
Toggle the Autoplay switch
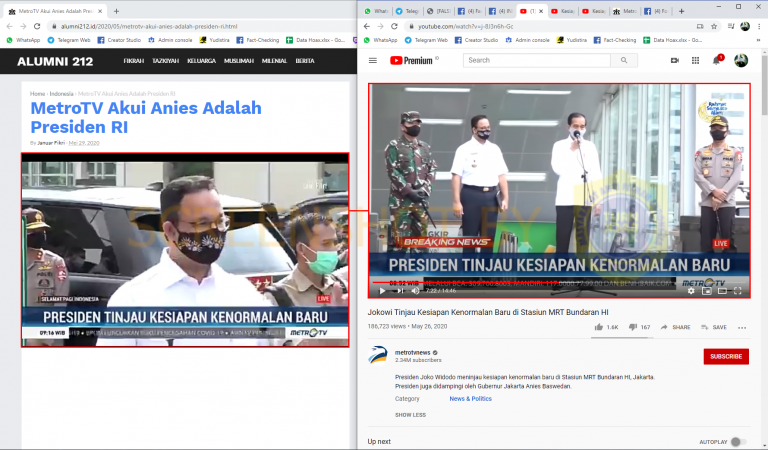click(738, 442)
